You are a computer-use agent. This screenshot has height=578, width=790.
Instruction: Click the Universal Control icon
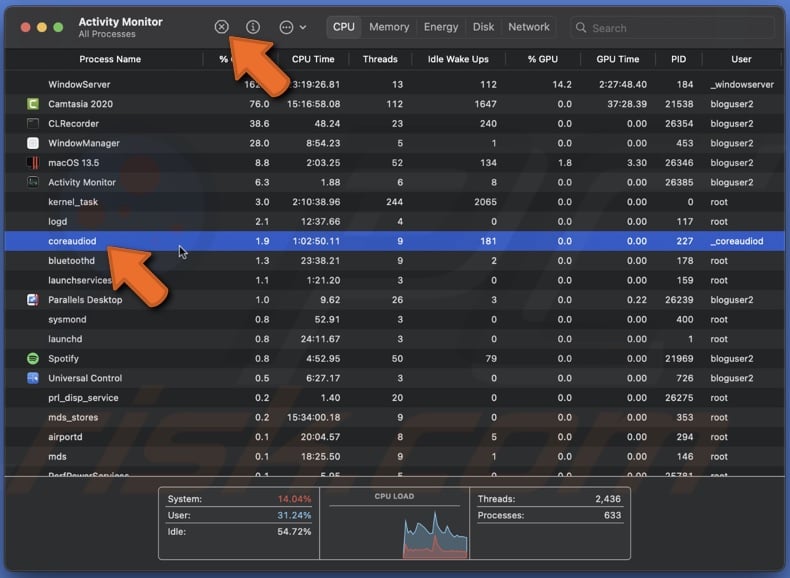[33, 378]
